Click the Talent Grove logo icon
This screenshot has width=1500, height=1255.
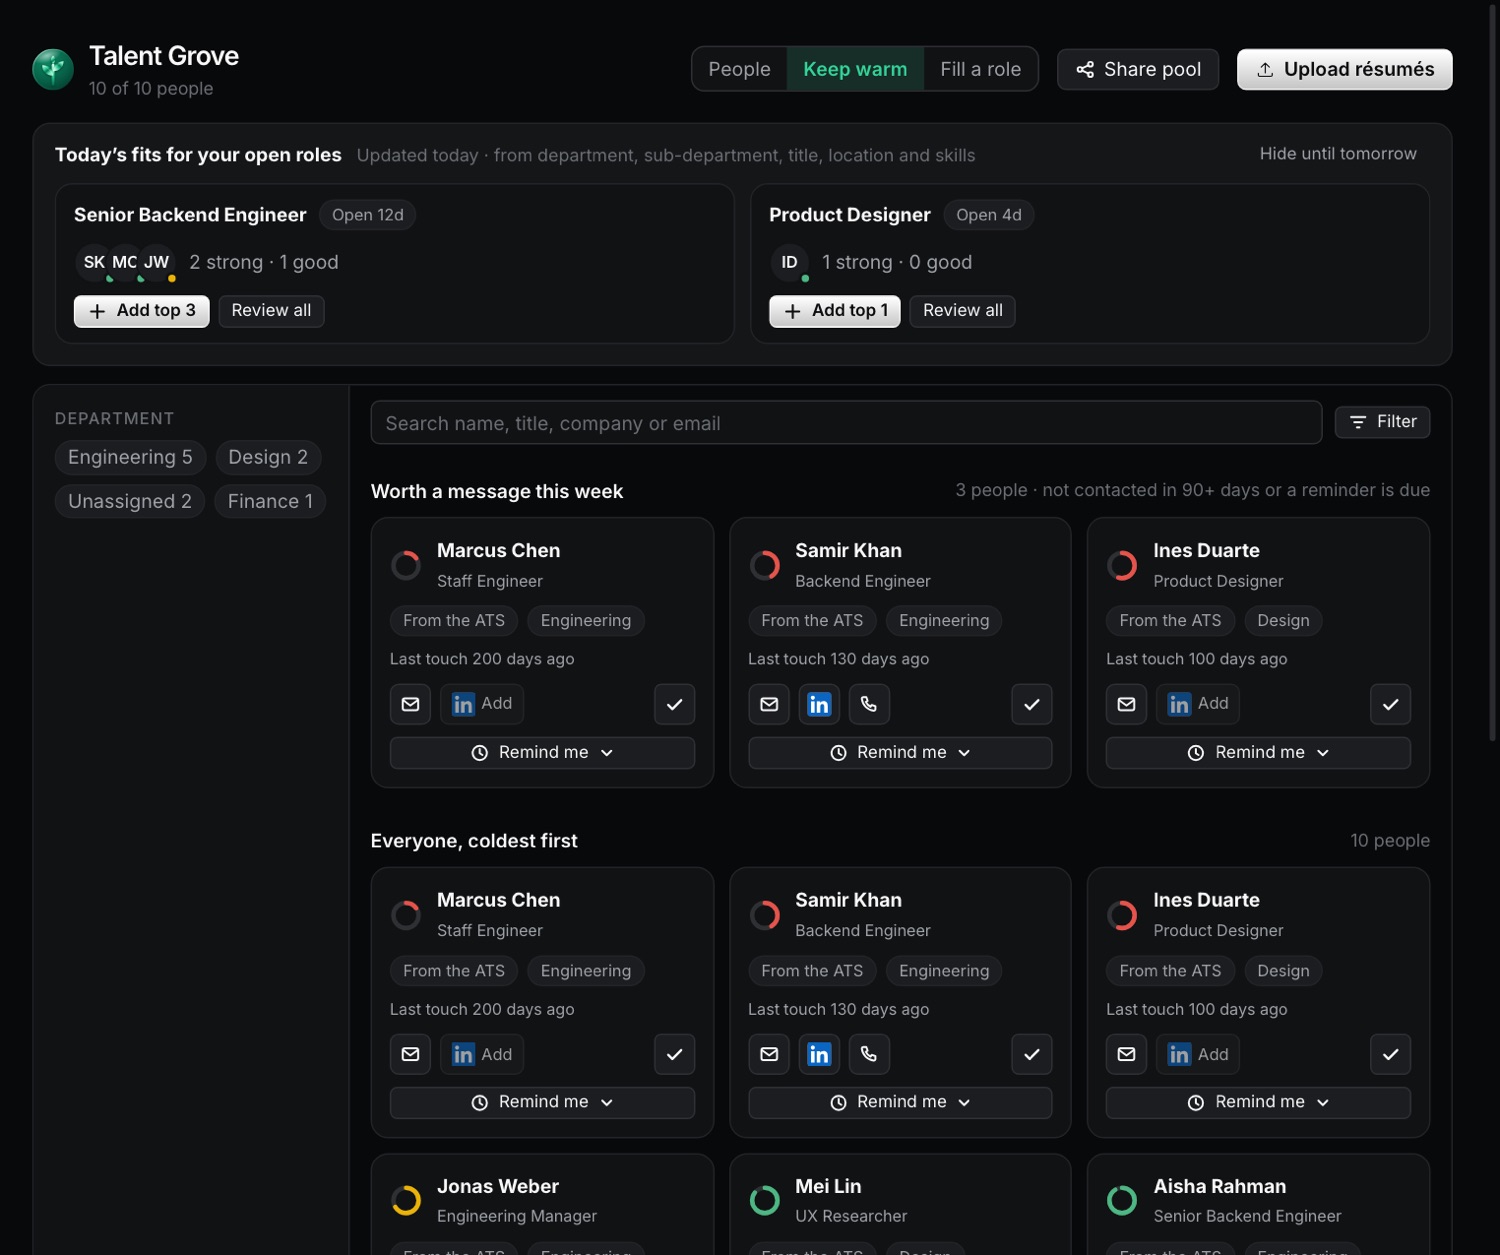[x=53, y=69]
